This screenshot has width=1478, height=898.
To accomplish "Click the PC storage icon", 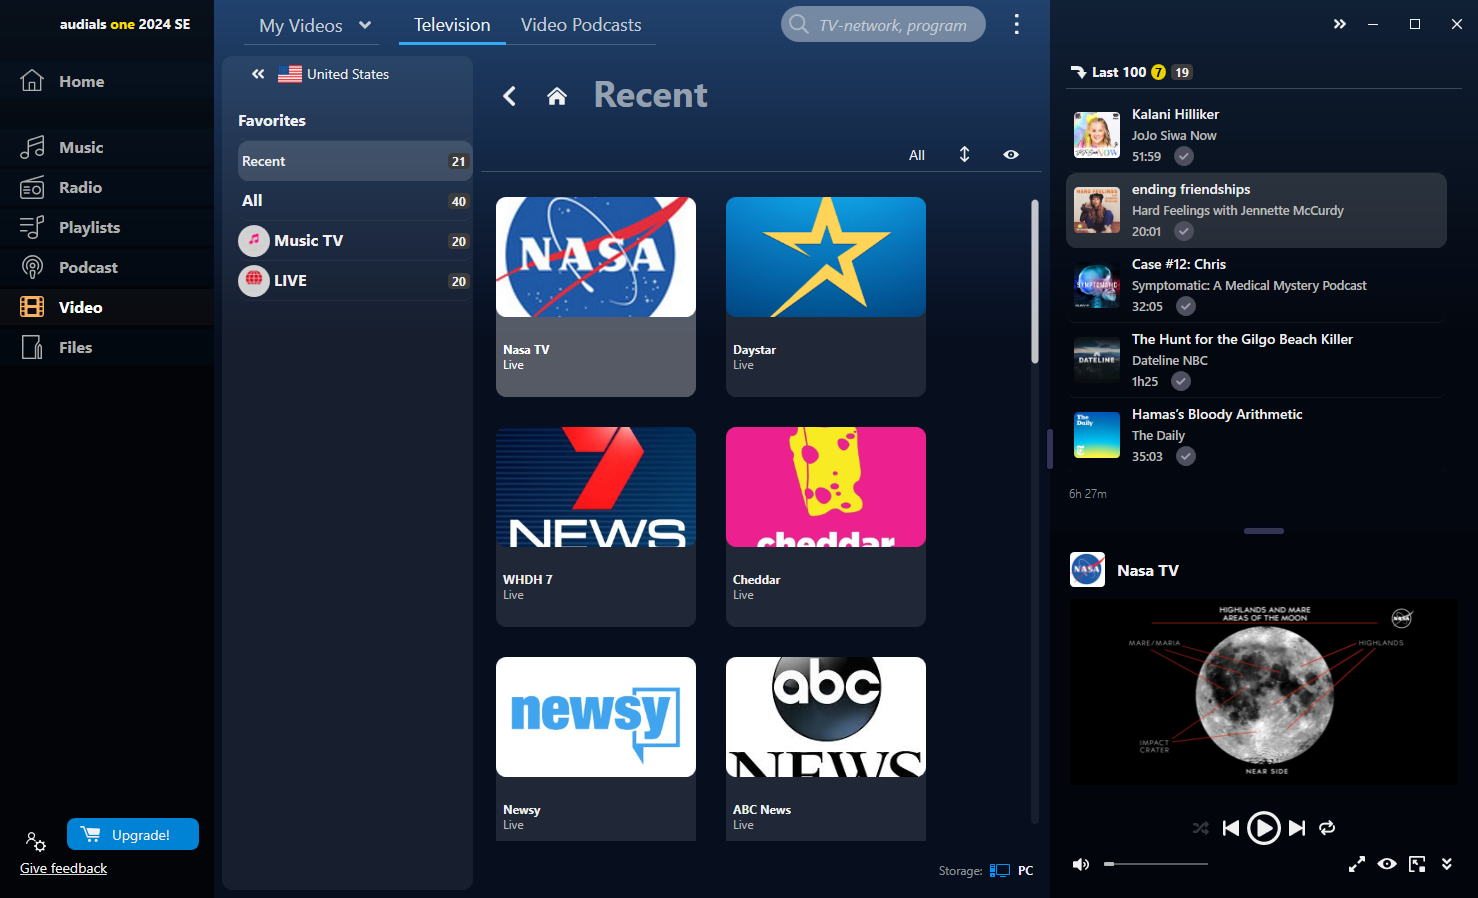I will 1000,870.
